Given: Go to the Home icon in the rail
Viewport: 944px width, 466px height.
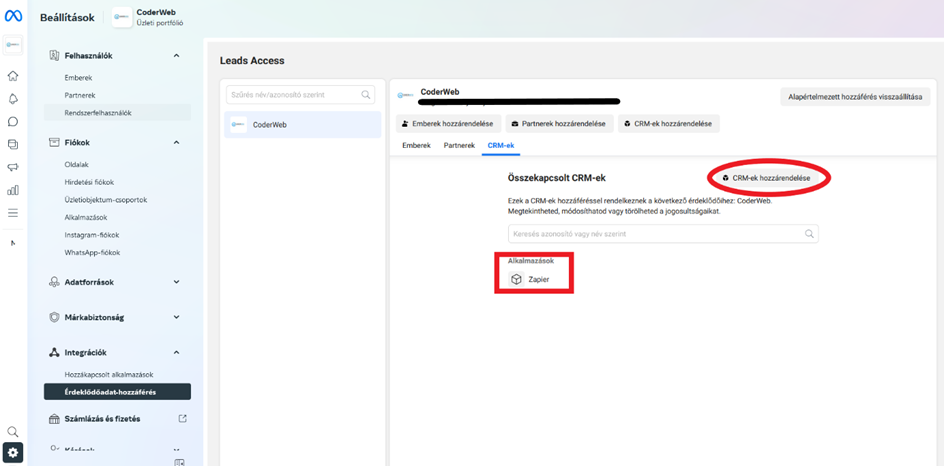Looking at the screenshot, I should click(13, 76).
